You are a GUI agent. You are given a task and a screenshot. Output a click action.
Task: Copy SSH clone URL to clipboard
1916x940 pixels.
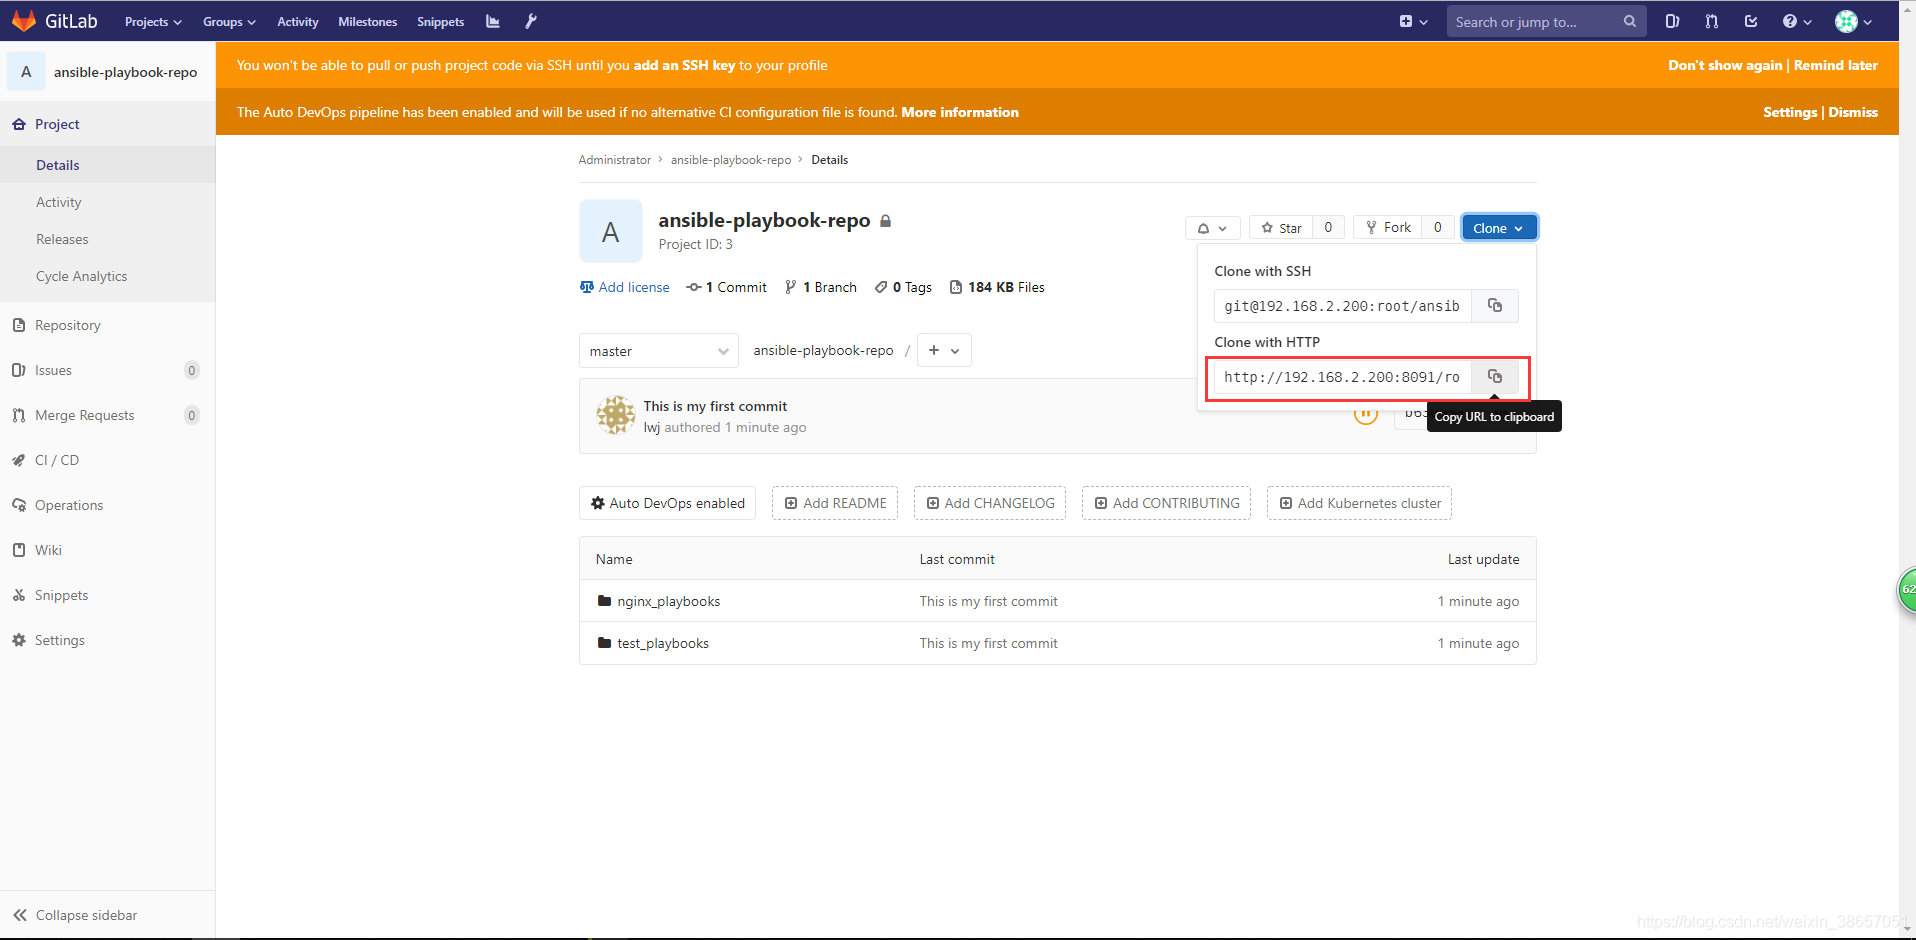[1495, 306]
